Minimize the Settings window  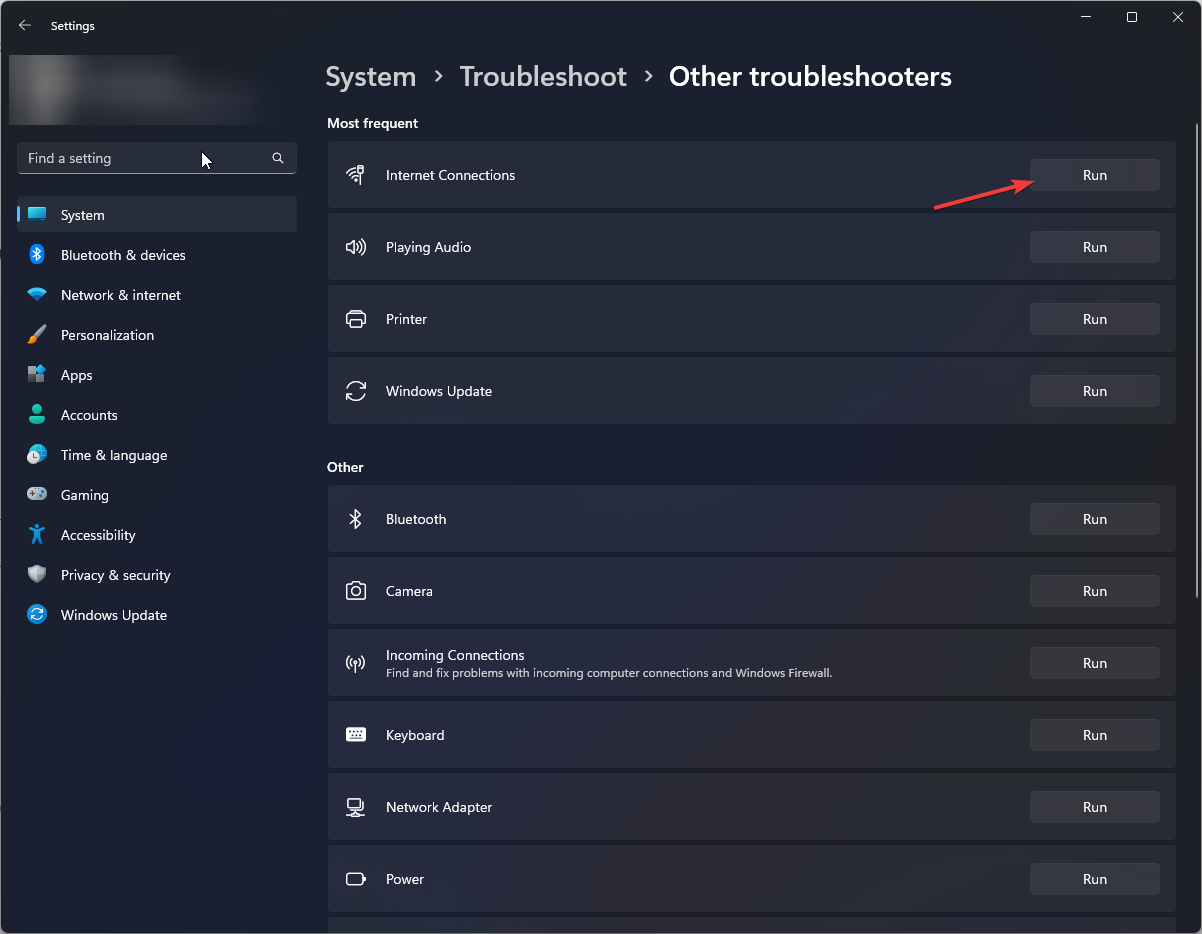tap(1086, 17)
